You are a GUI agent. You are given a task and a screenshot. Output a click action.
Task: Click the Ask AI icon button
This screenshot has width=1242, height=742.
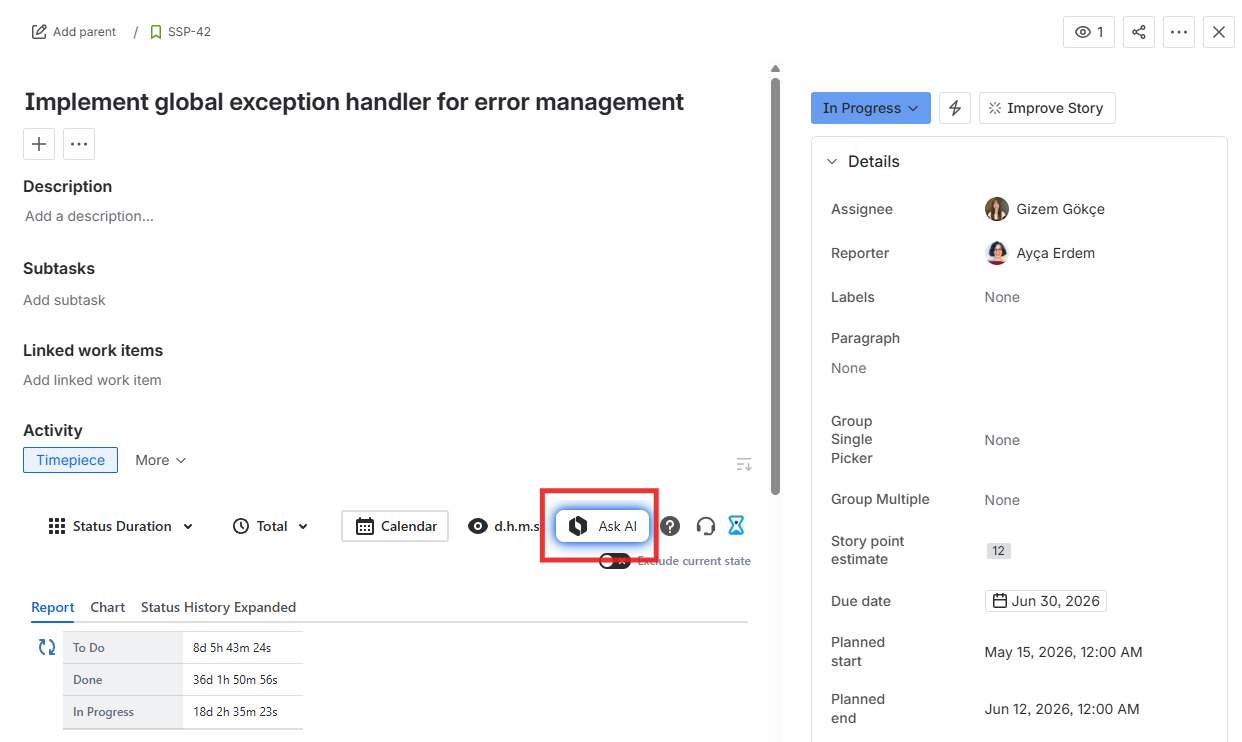pyautogui.click(x=599, y=525)
